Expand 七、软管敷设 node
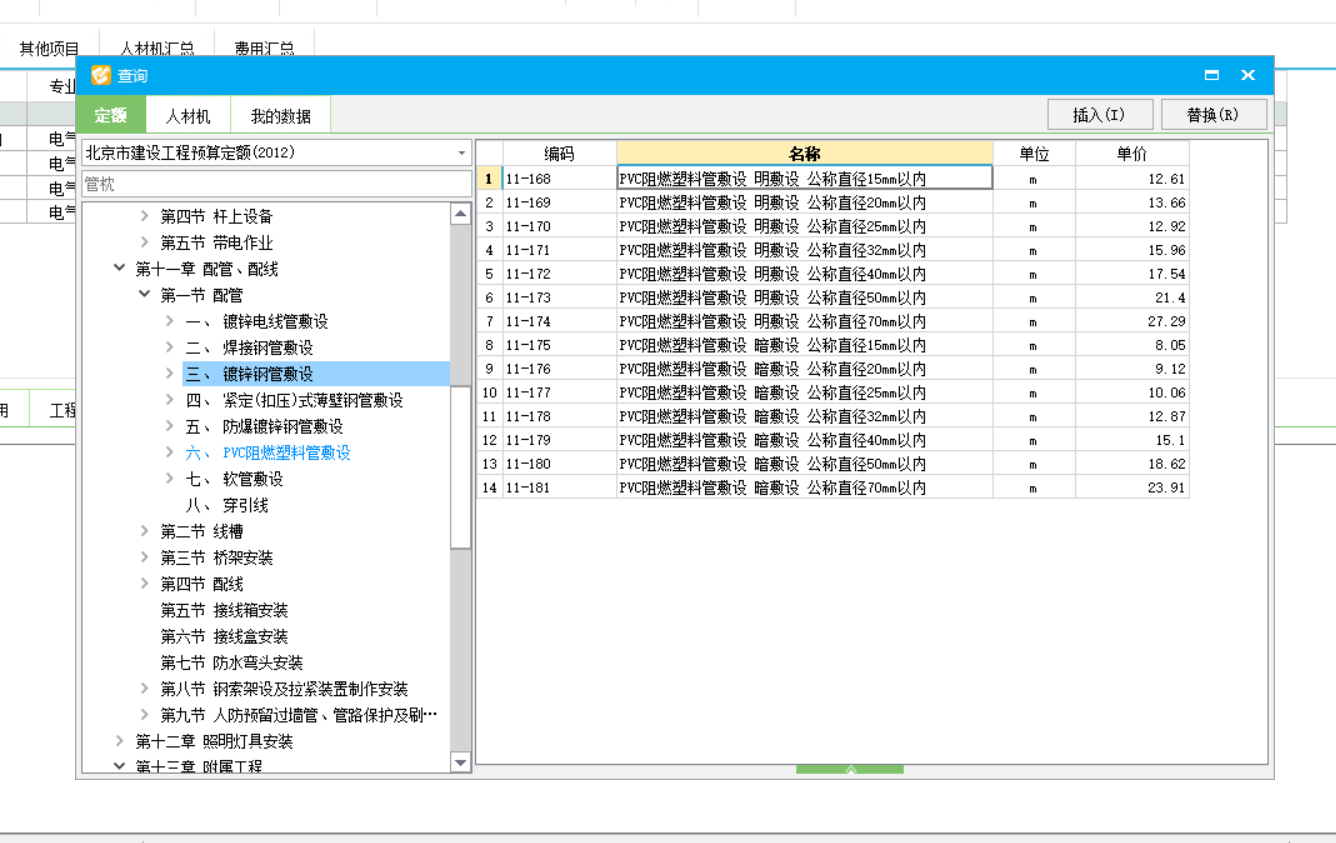Screen dimensions: 1336x843 [x=170, y=479]
